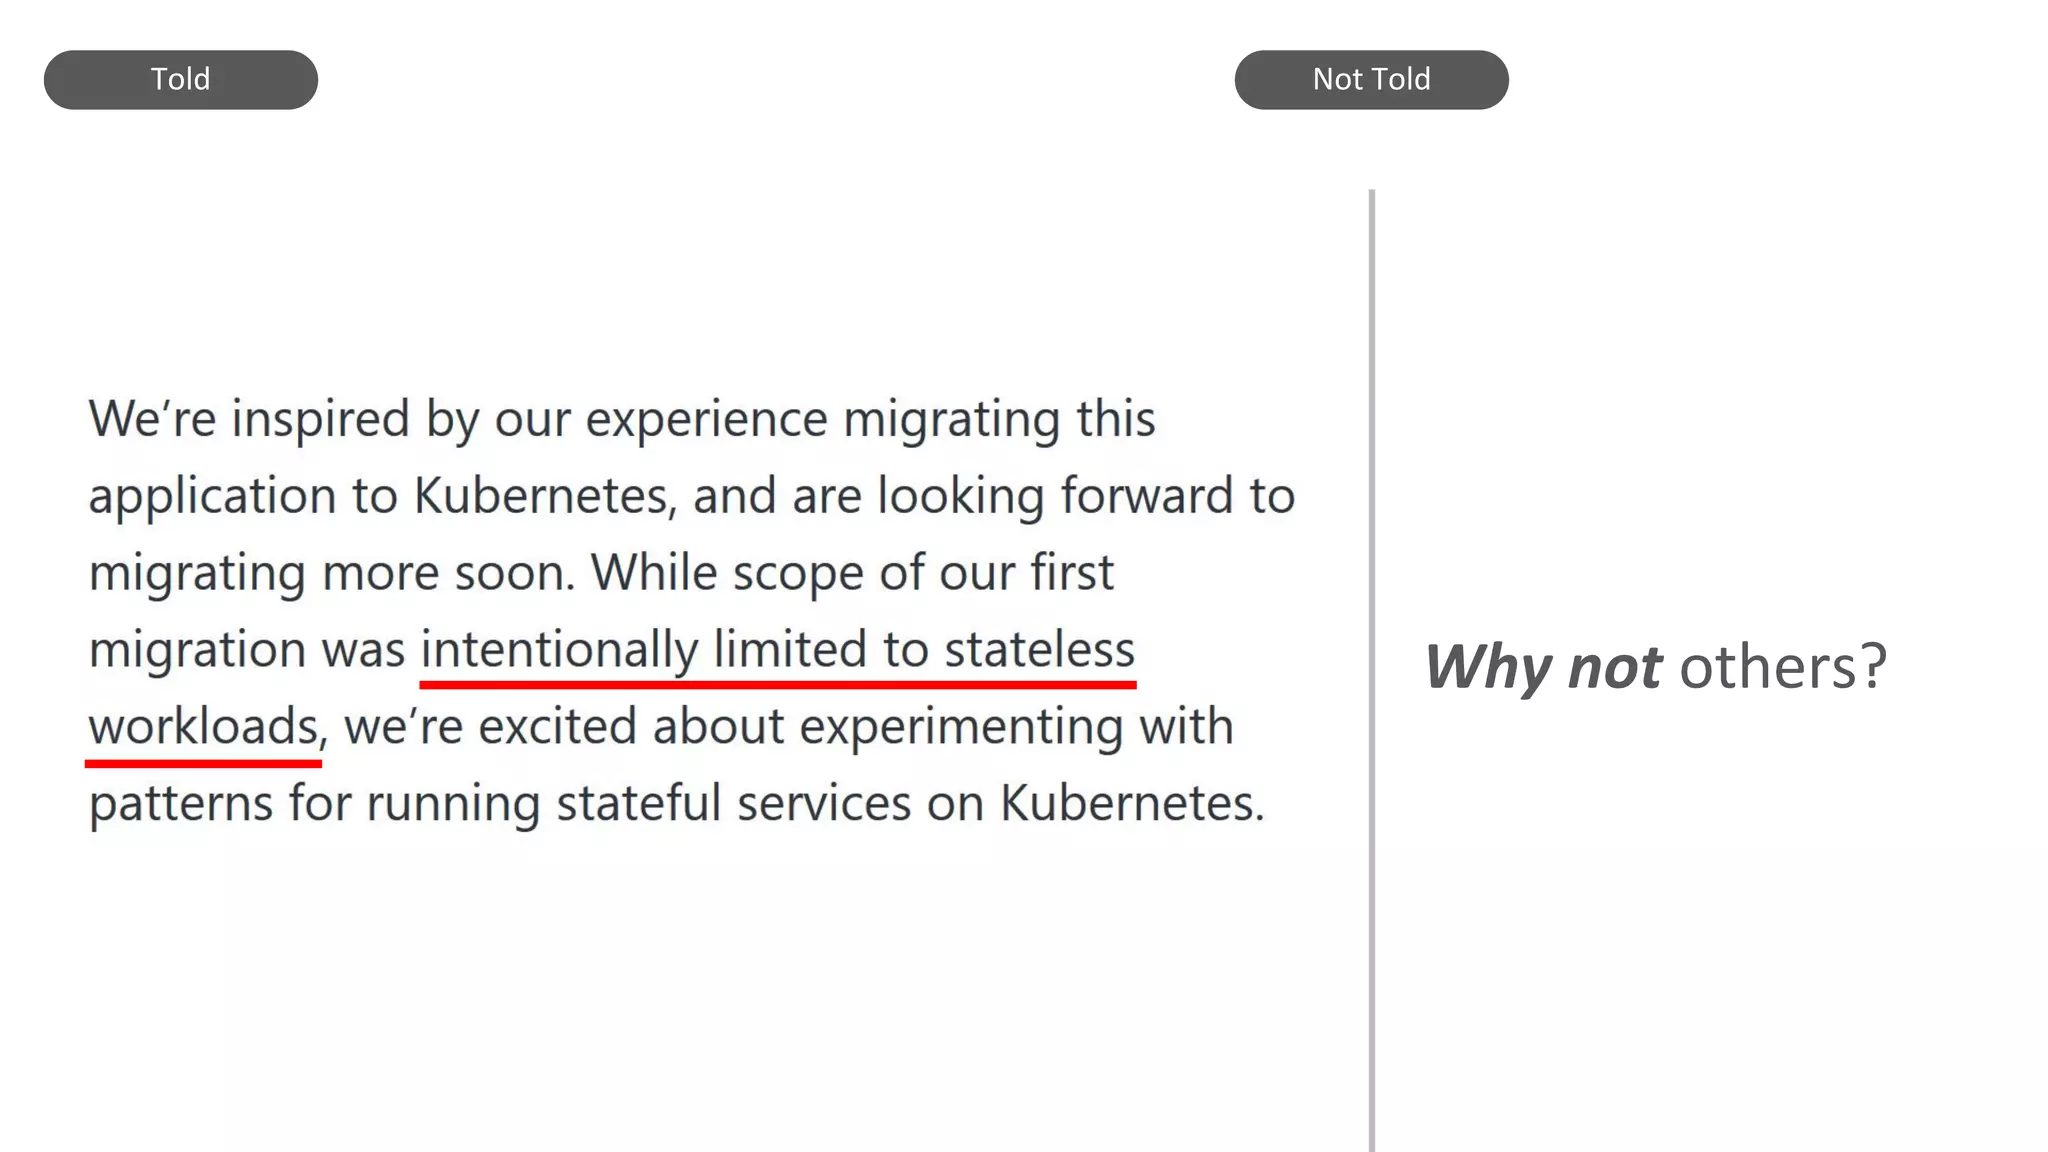The height and width of the screenshot is (1152, 2048).
Task: Click the red underline beneath 'workloads'
Action: click(203, 763)
